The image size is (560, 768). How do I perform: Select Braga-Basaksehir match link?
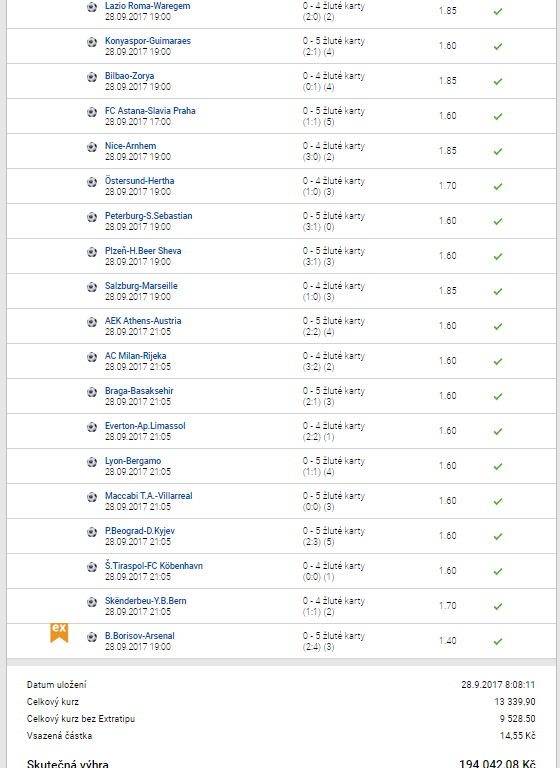[x=139, y=391]
